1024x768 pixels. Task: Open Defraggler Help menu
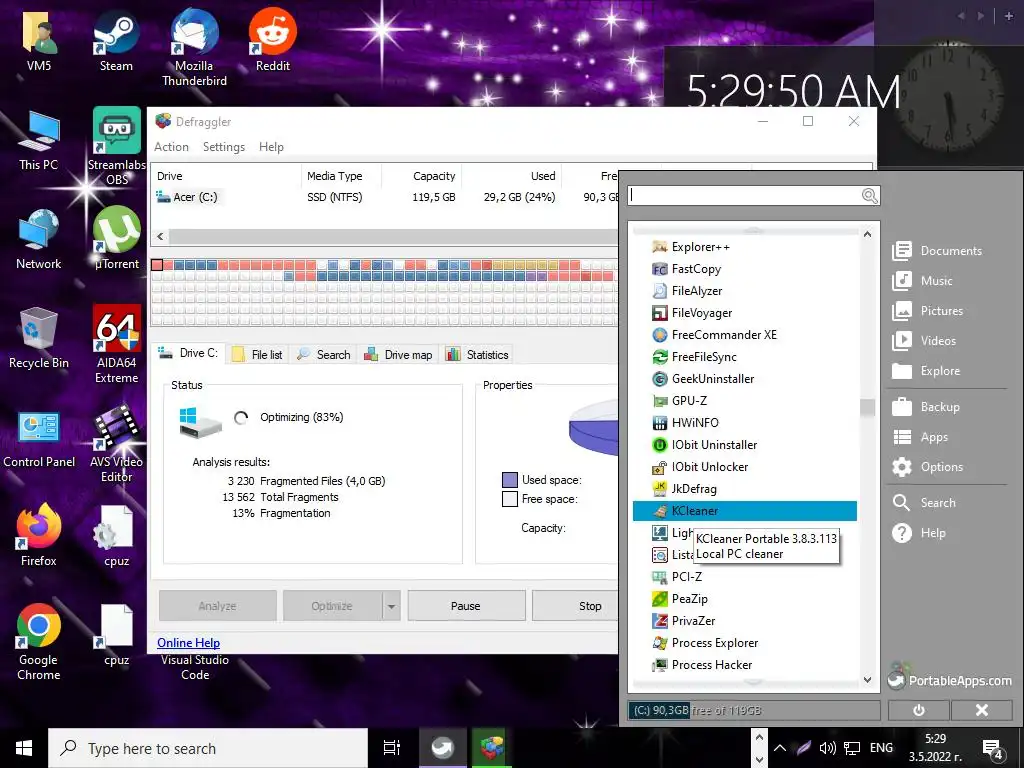271,147
